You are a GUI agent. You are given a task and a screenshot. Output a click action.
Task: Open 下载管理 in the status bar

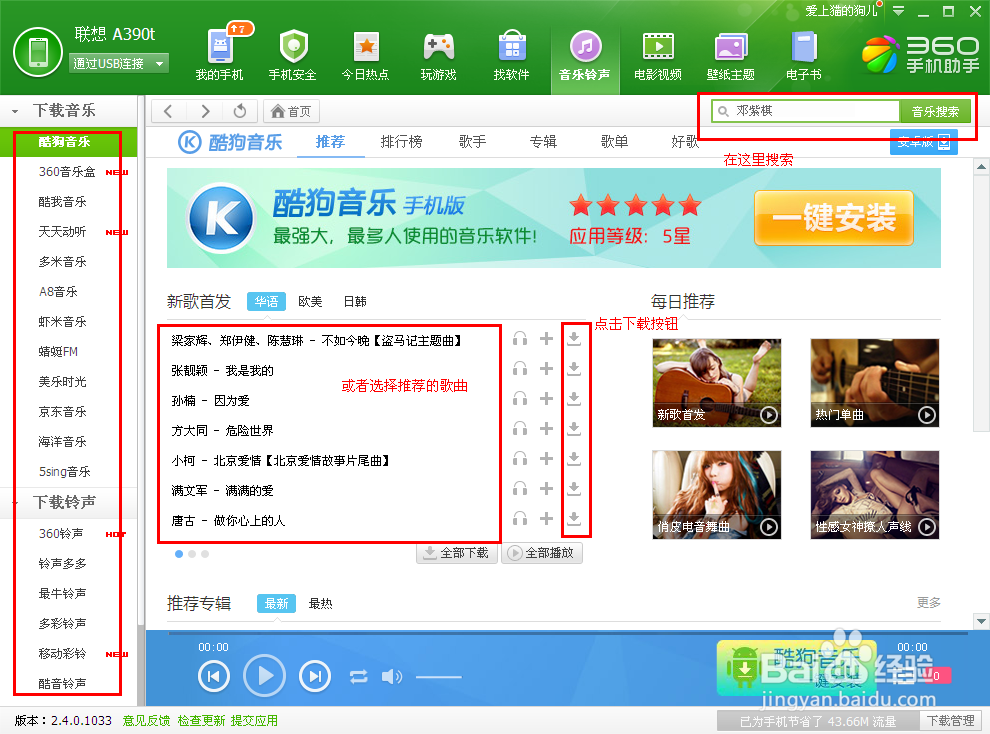click(950, 721)
